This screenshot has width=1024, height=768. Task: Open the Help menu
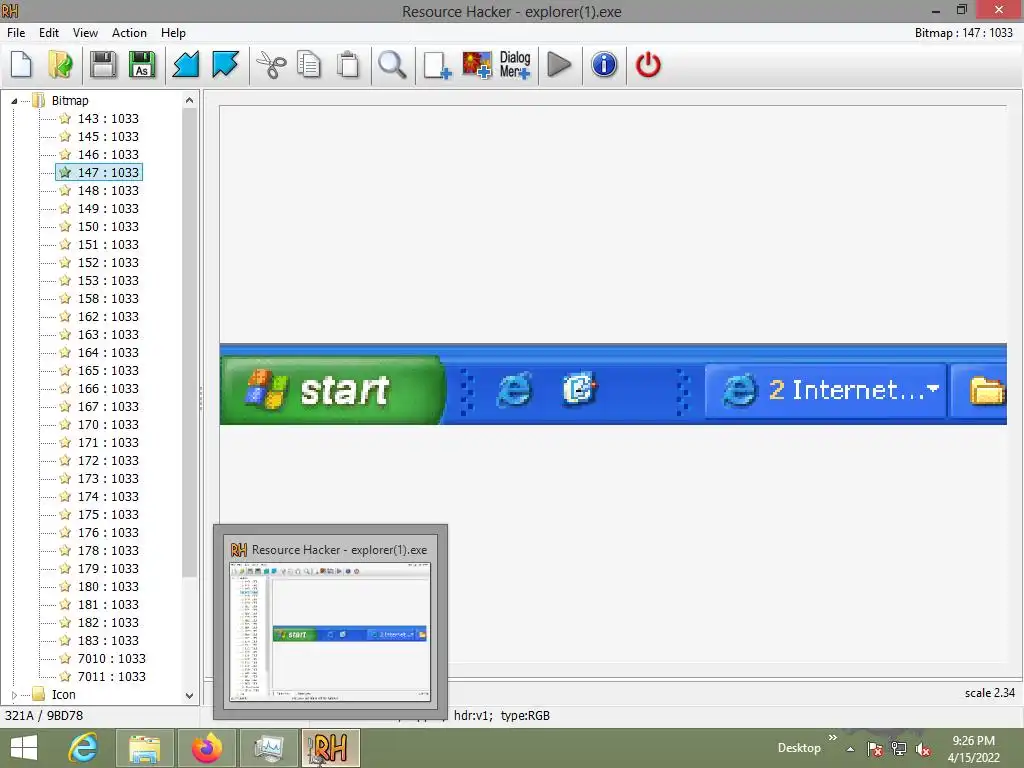173,33
